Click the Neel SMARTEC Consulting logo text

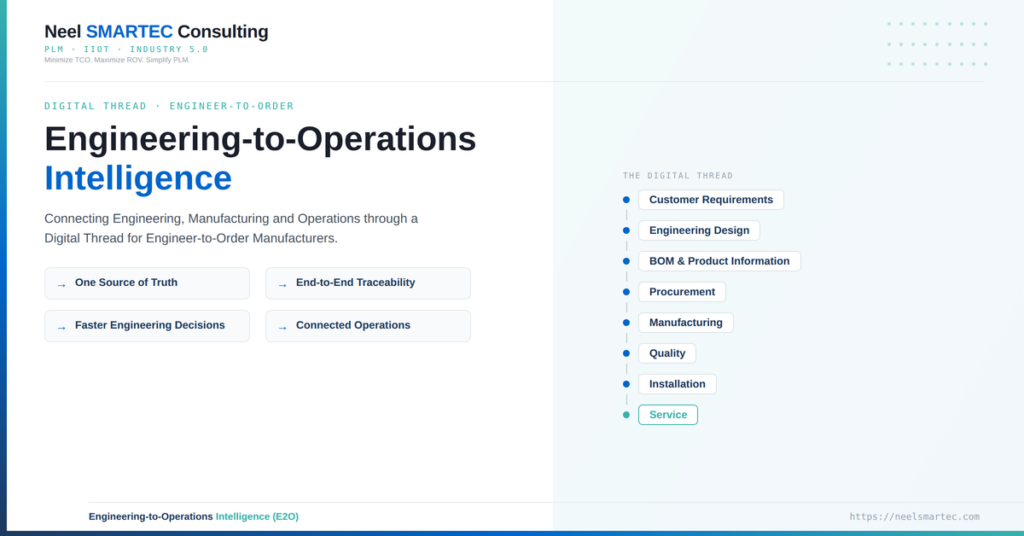[156, 31]
